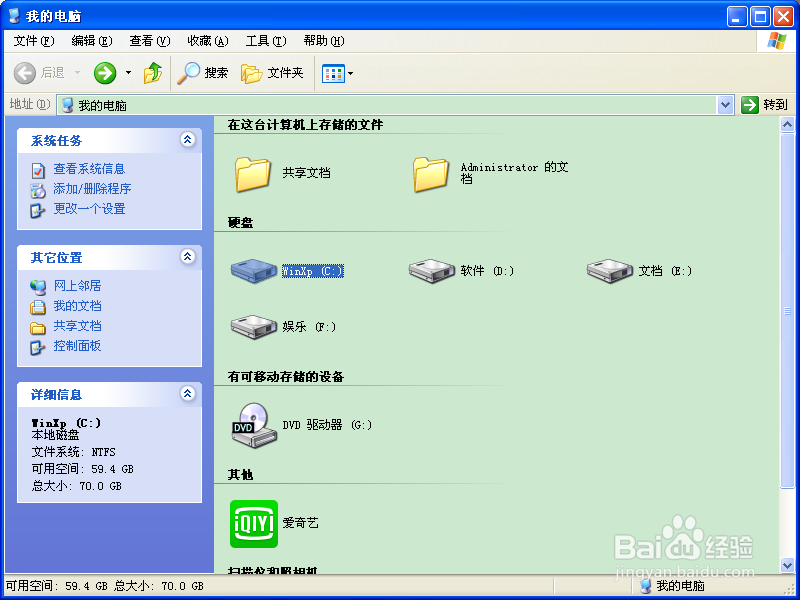Select the Administrator 的文档 folder icon
Image resolution: width=800 pixels, height=600 pixels.
point(431,174)
